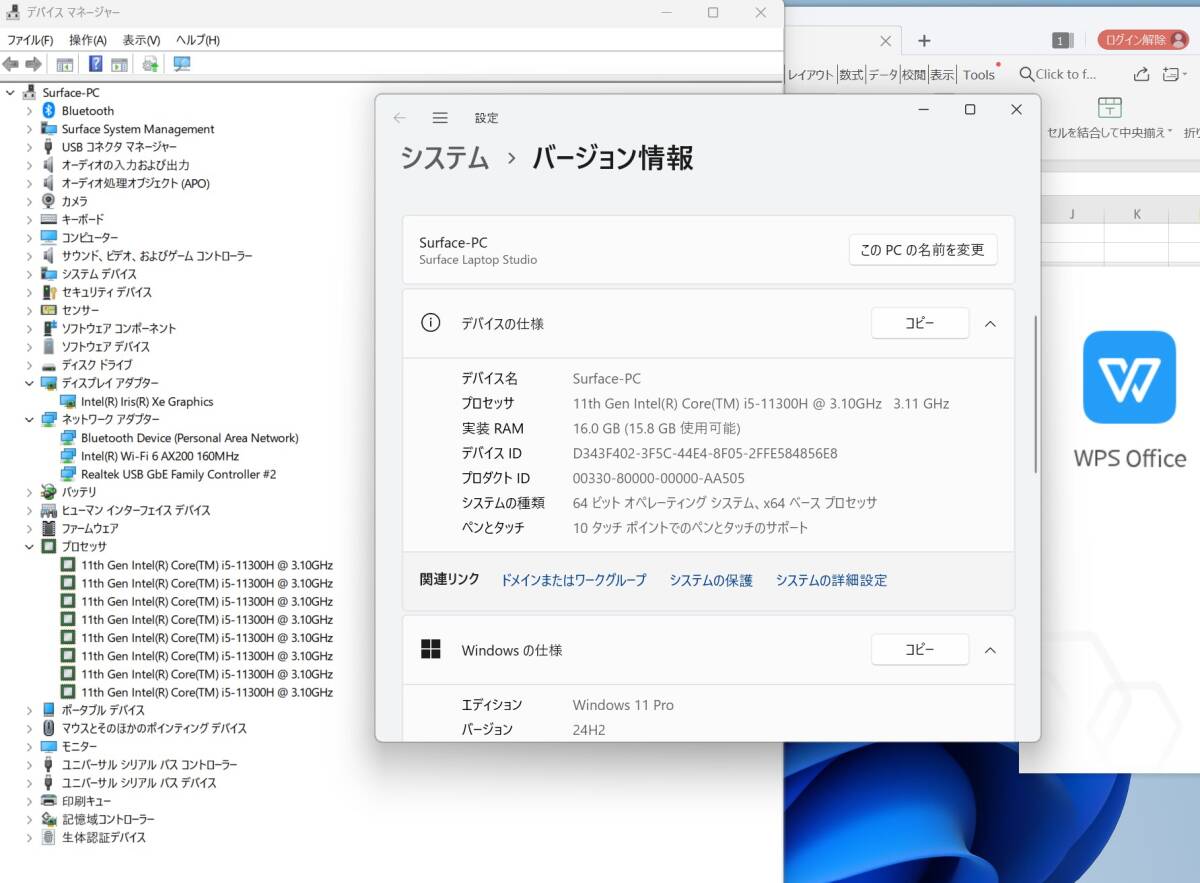
Task: Collapse the Windows の仕様 section chevron
Action: (990, 650)
